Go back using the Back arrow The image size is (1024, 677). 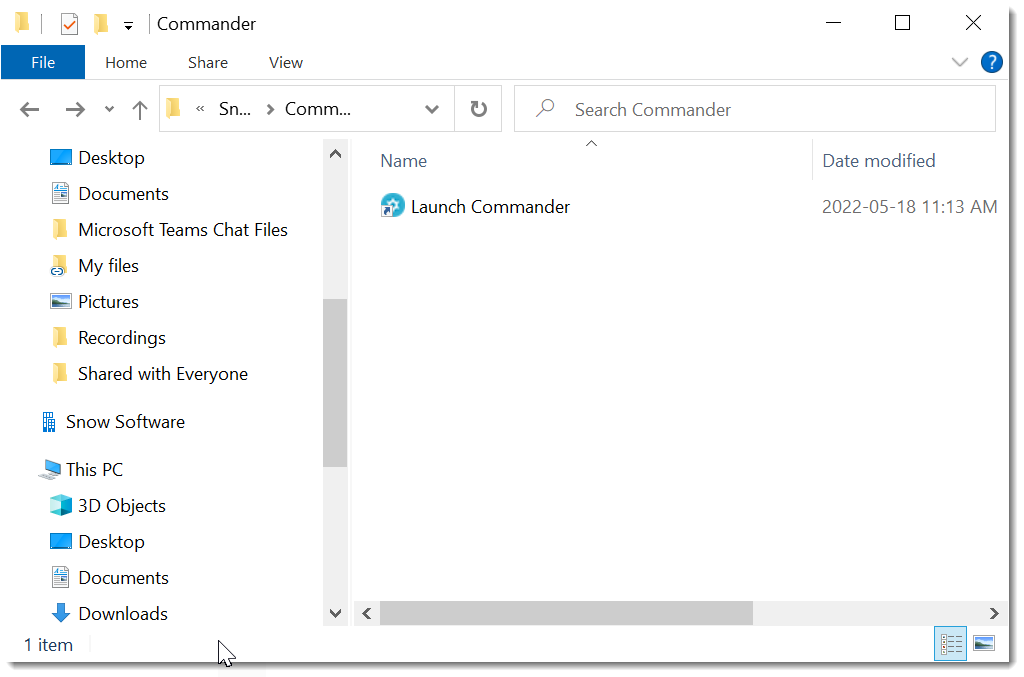point(29,110)
